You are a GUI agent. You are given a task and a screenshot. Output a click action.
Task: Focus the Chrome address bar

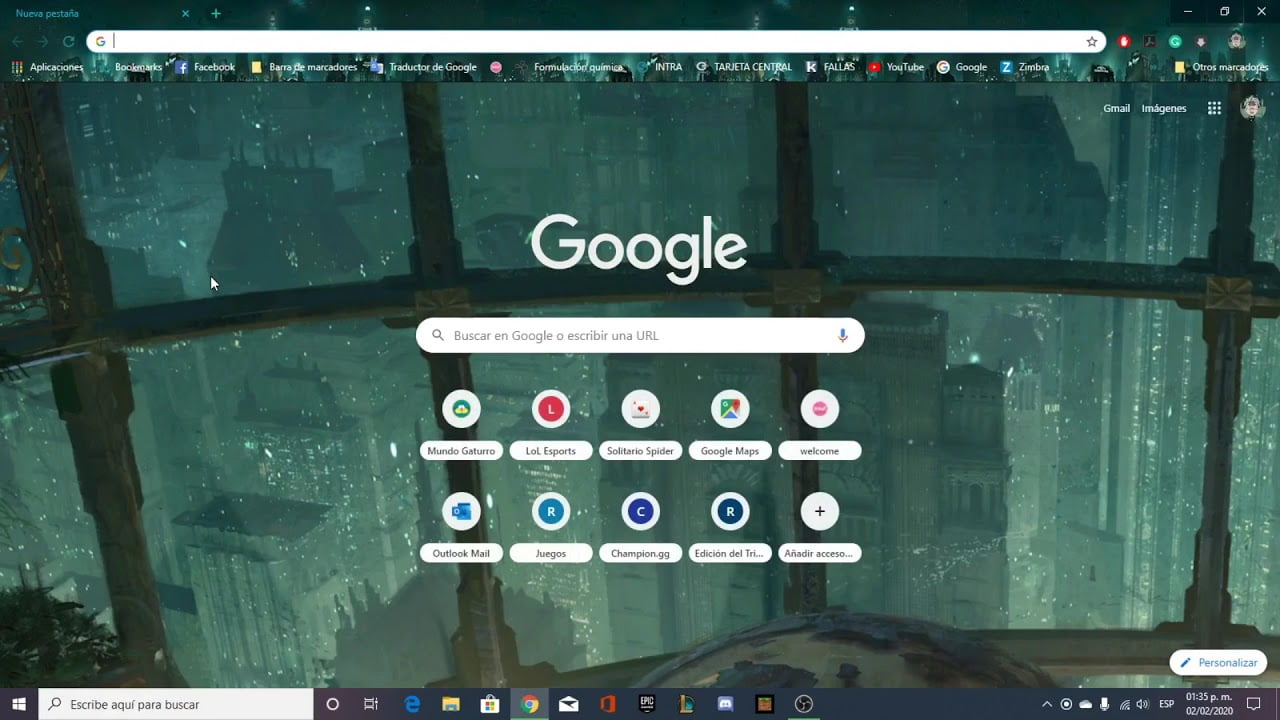point(595,41)
